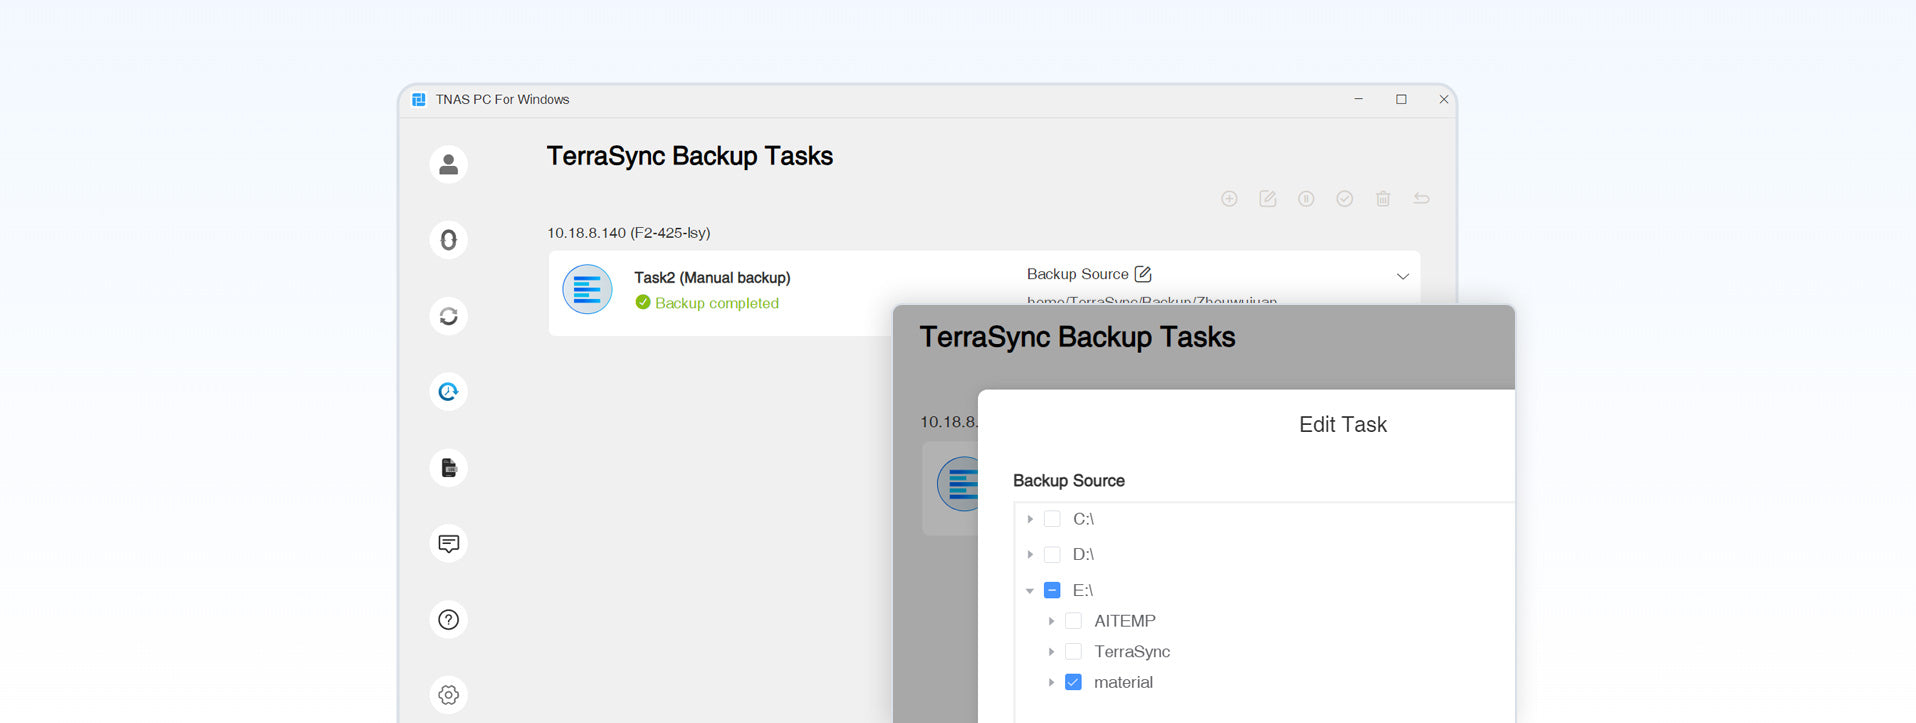
Task: Open the settings gear in sidebar
Action: pos(448,695)
